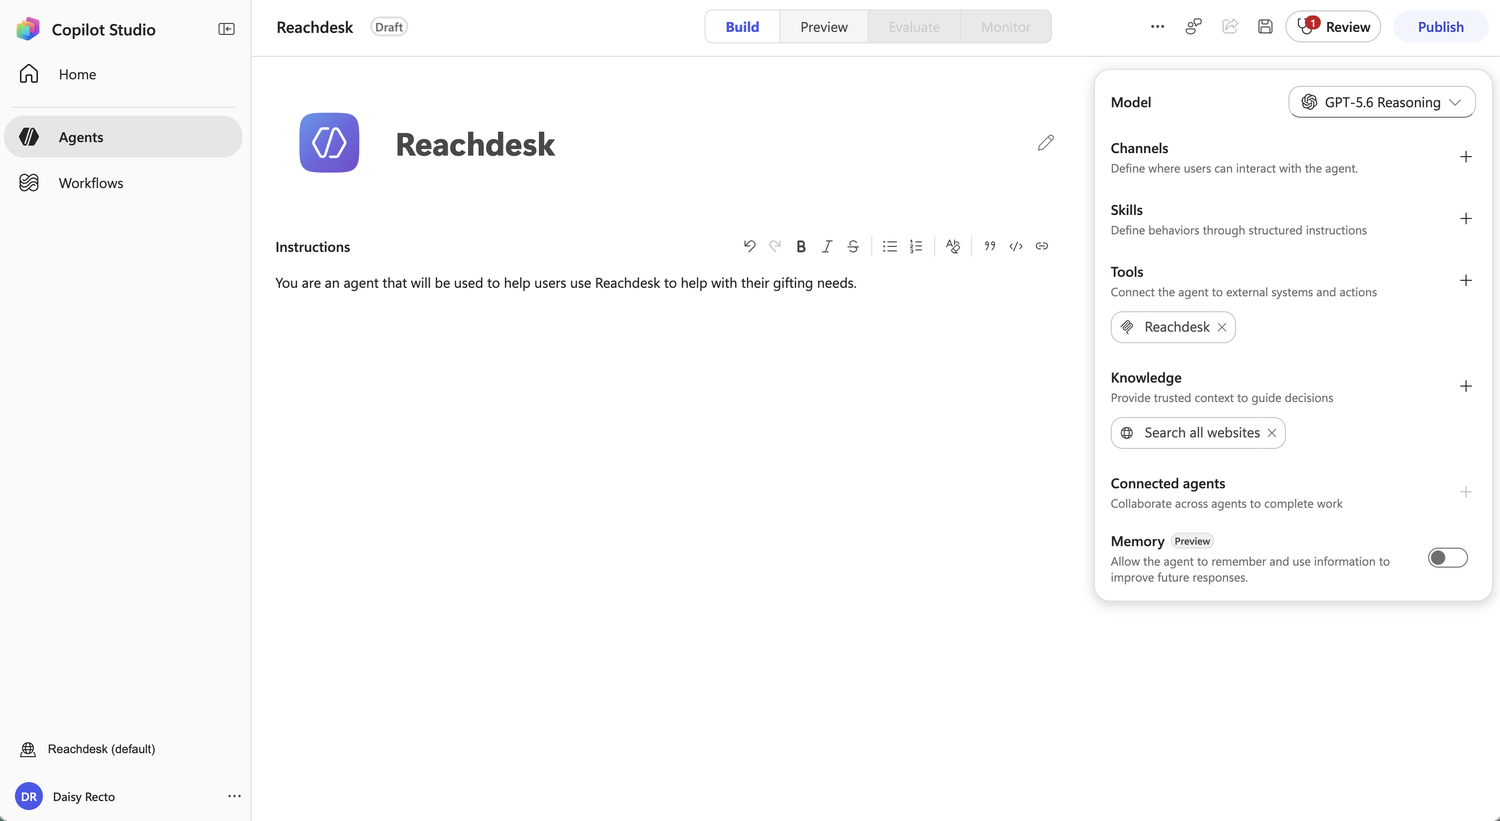Go to Home in the sidebar
Image resolution: width=1500 pixels, height=821 pixels.
tap(123, 74)
